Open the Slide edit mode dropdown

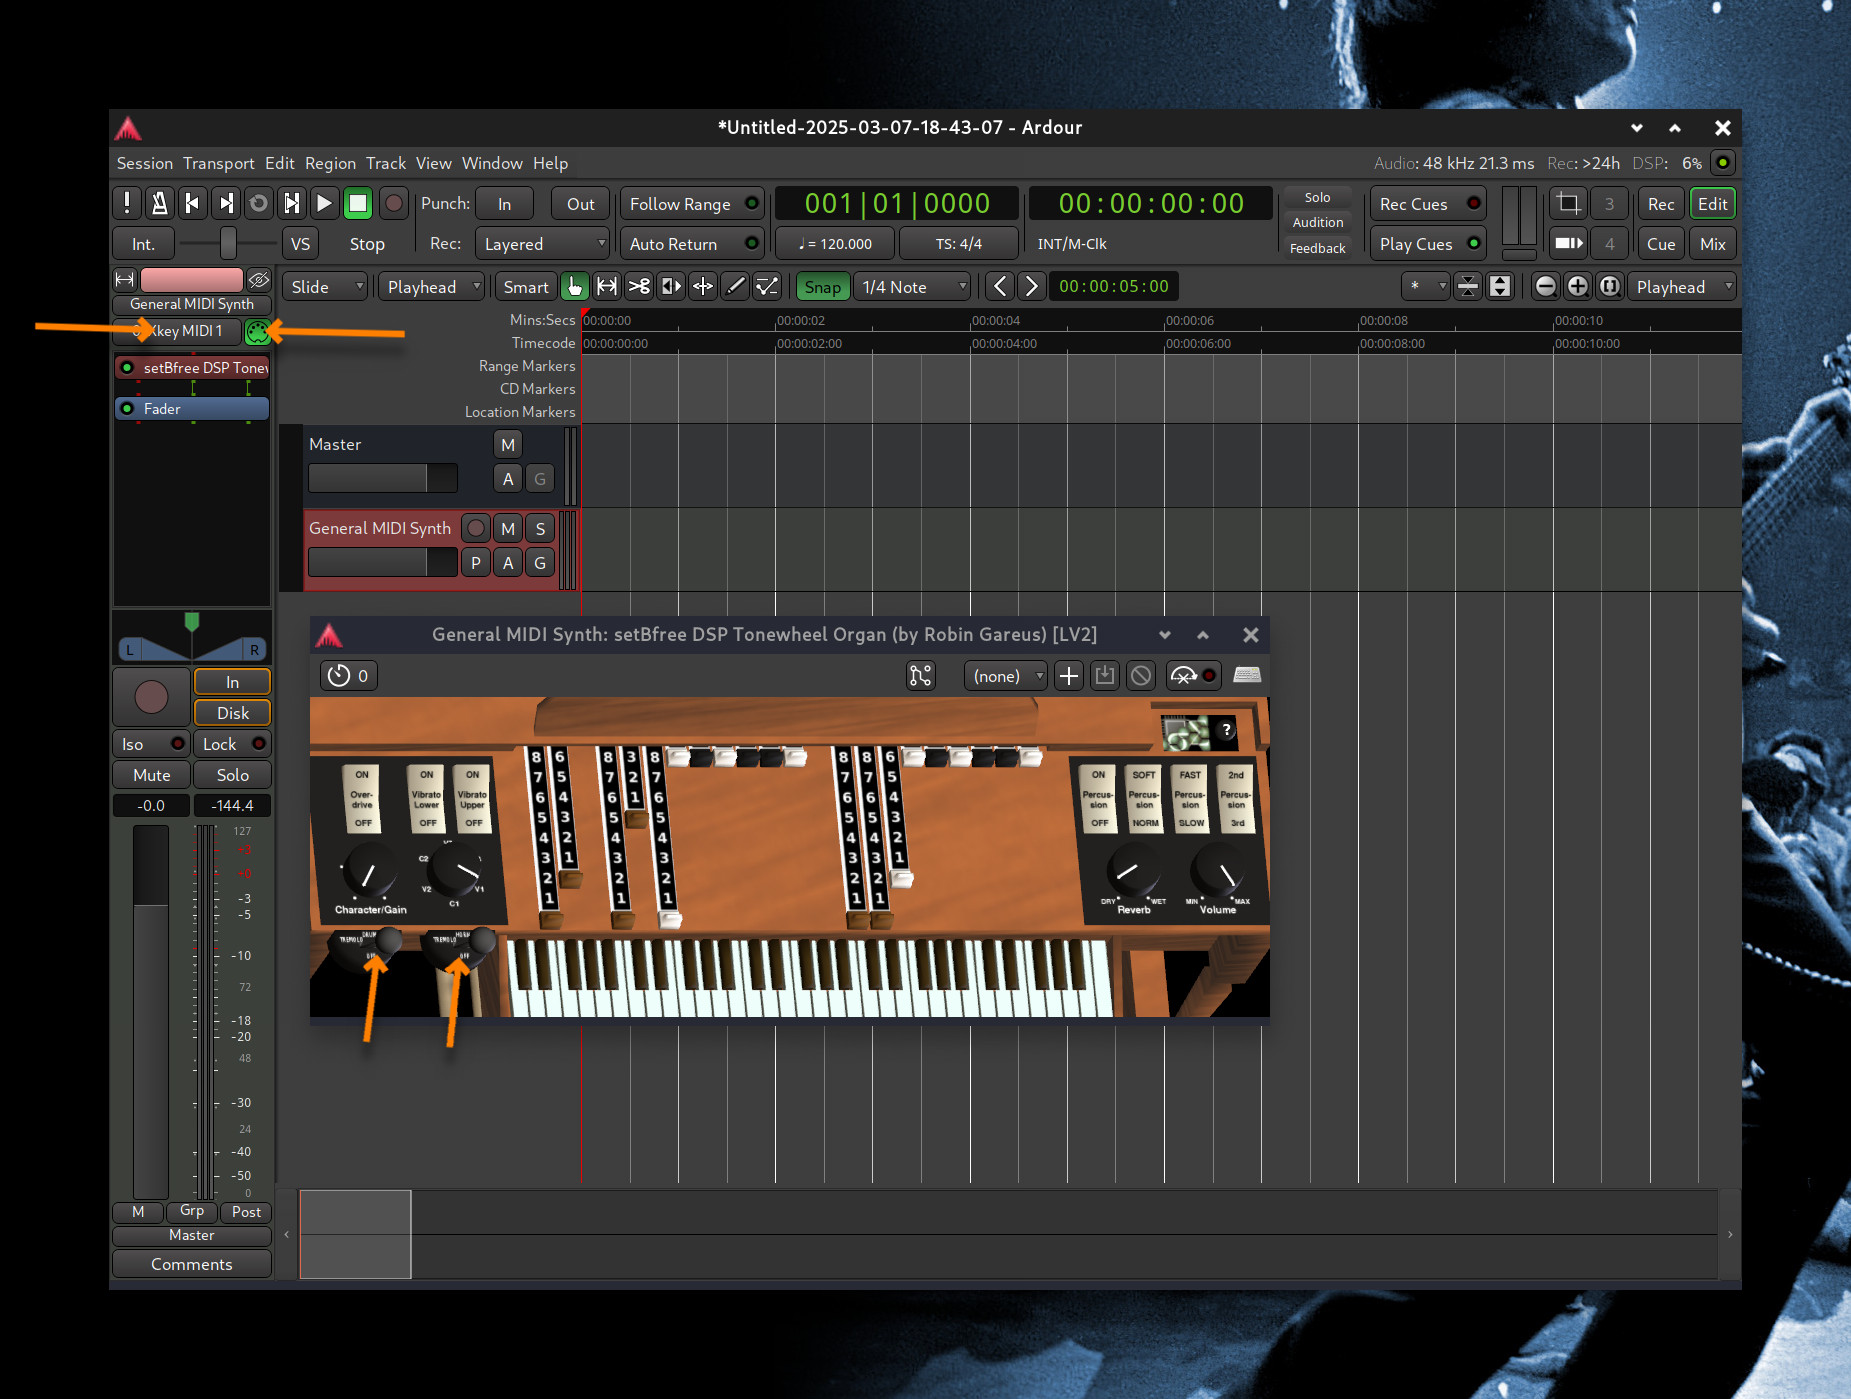pyautogui.click(x=325, y=287)
